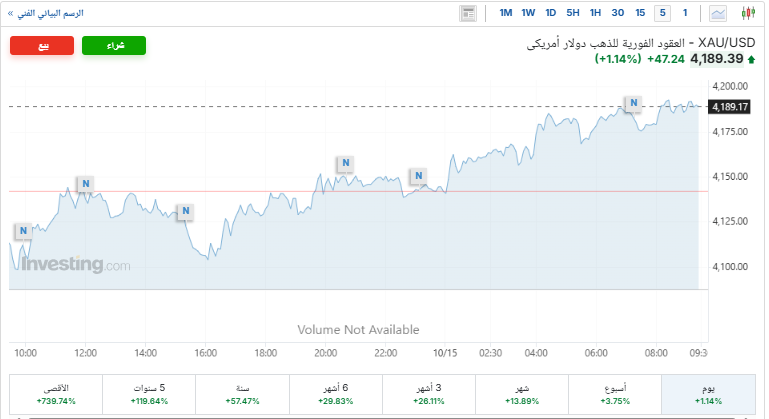This screenshot has width=769, height=419.
Task: Switch to the 5 سنوات range tab
Action: coord(148,392)
